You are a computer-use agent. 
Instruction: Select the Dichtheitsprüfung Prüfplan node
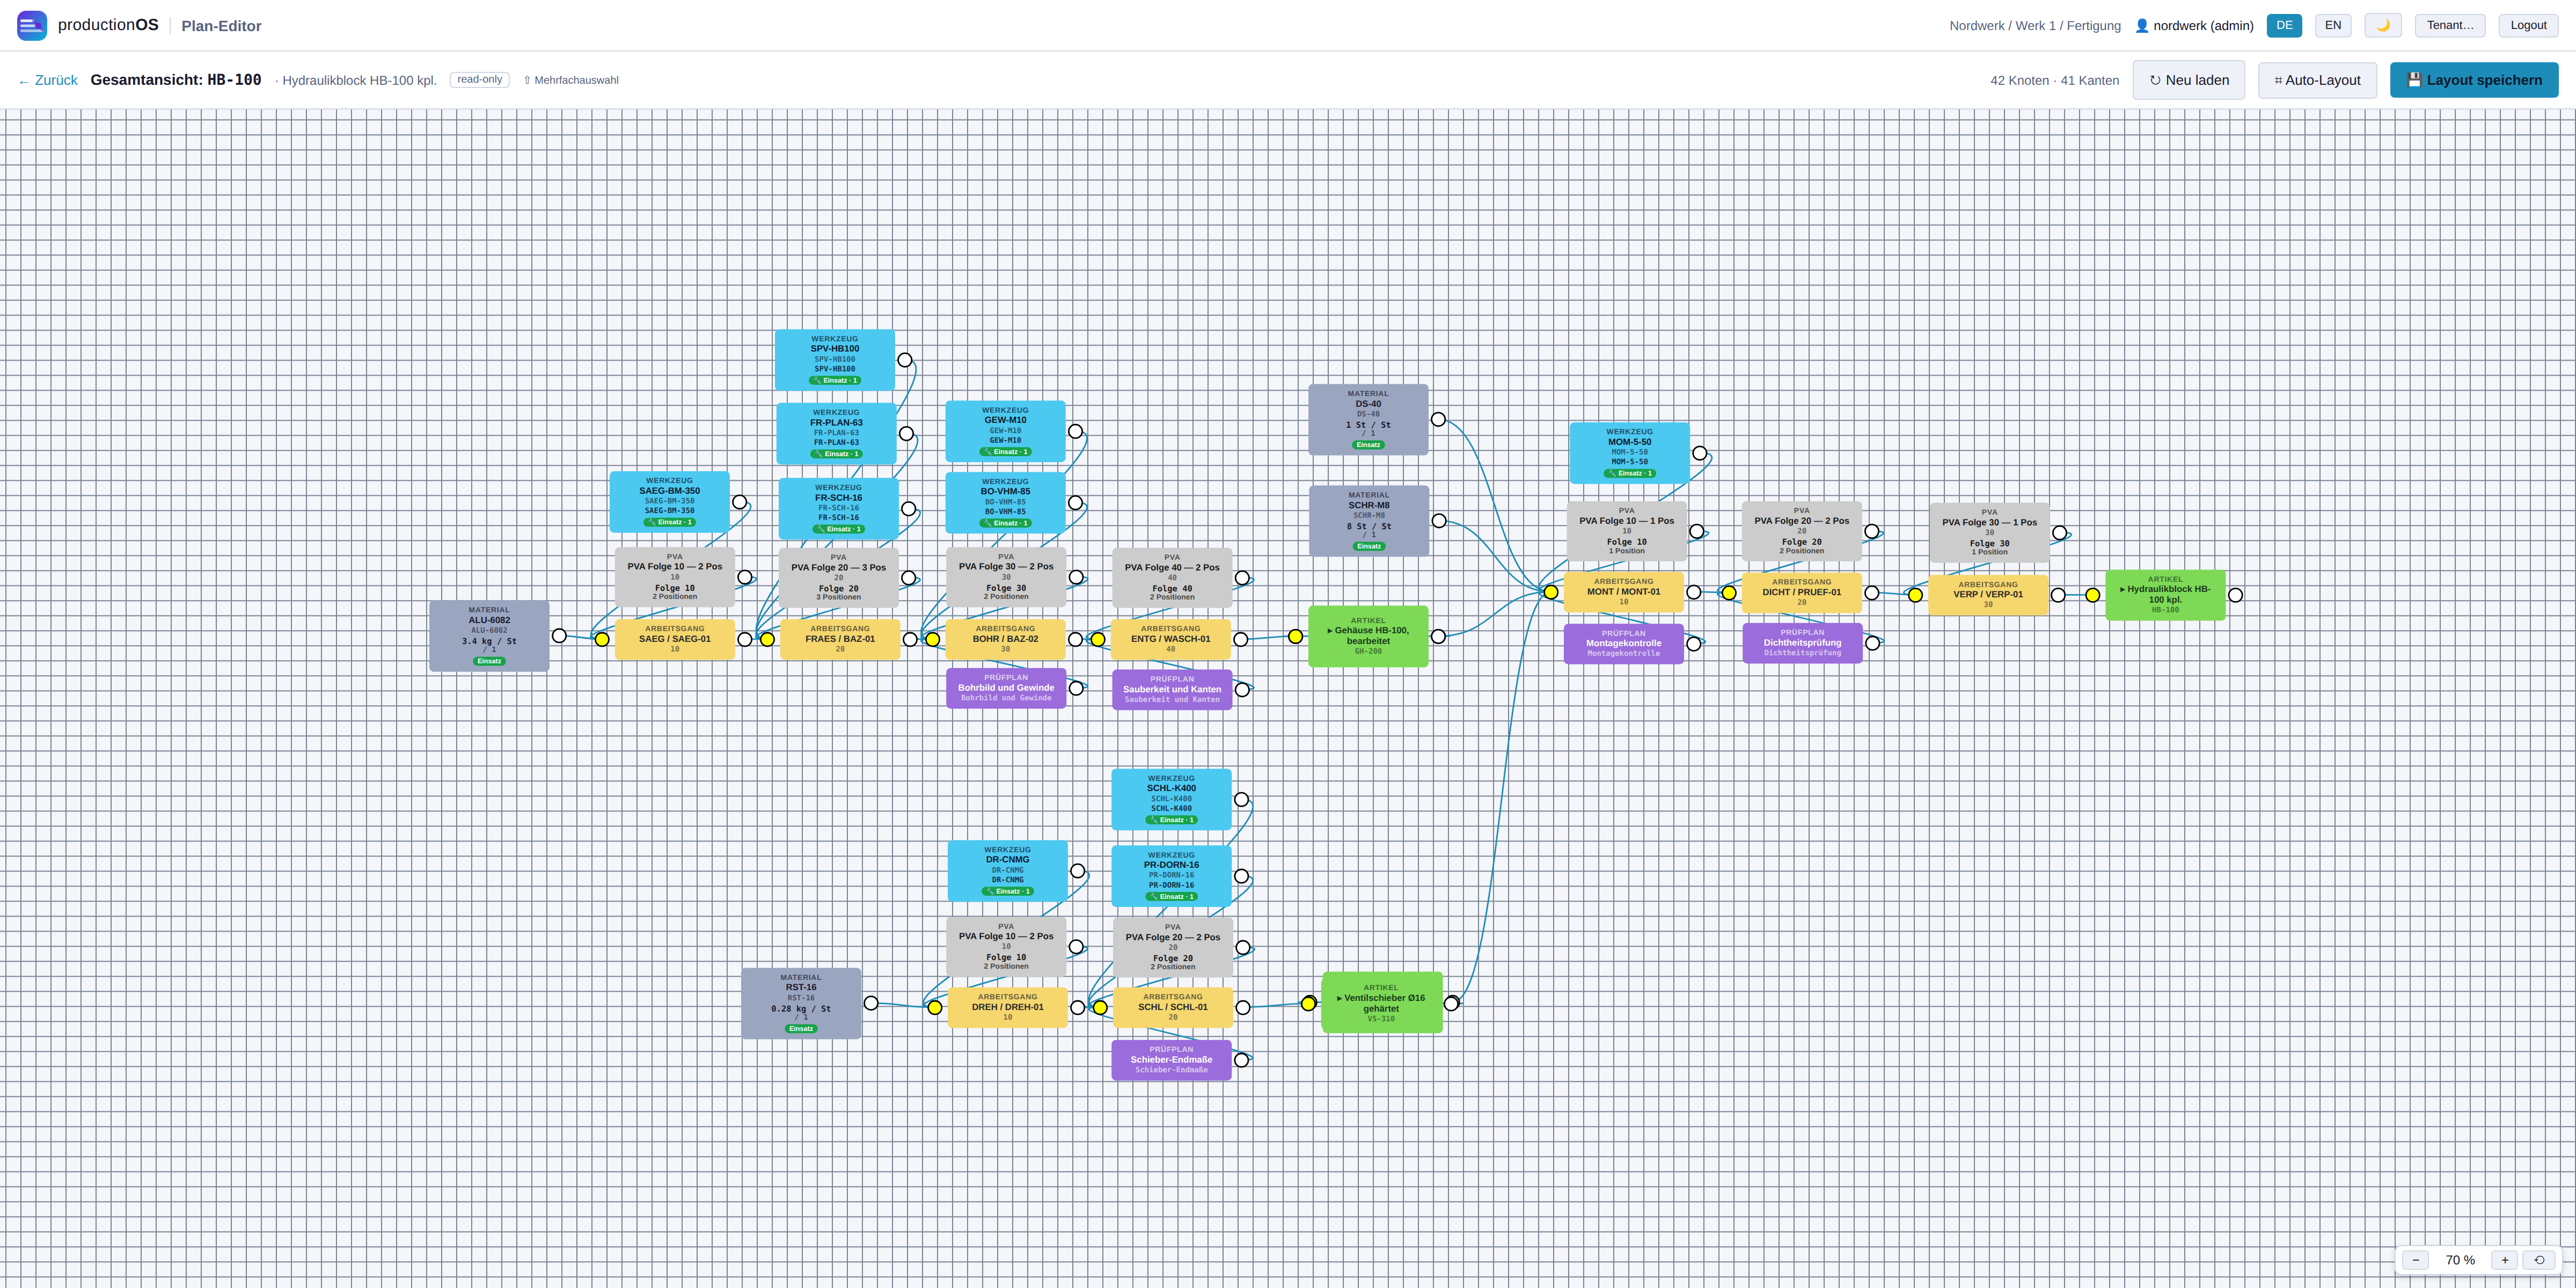(x=1802, y=643)
